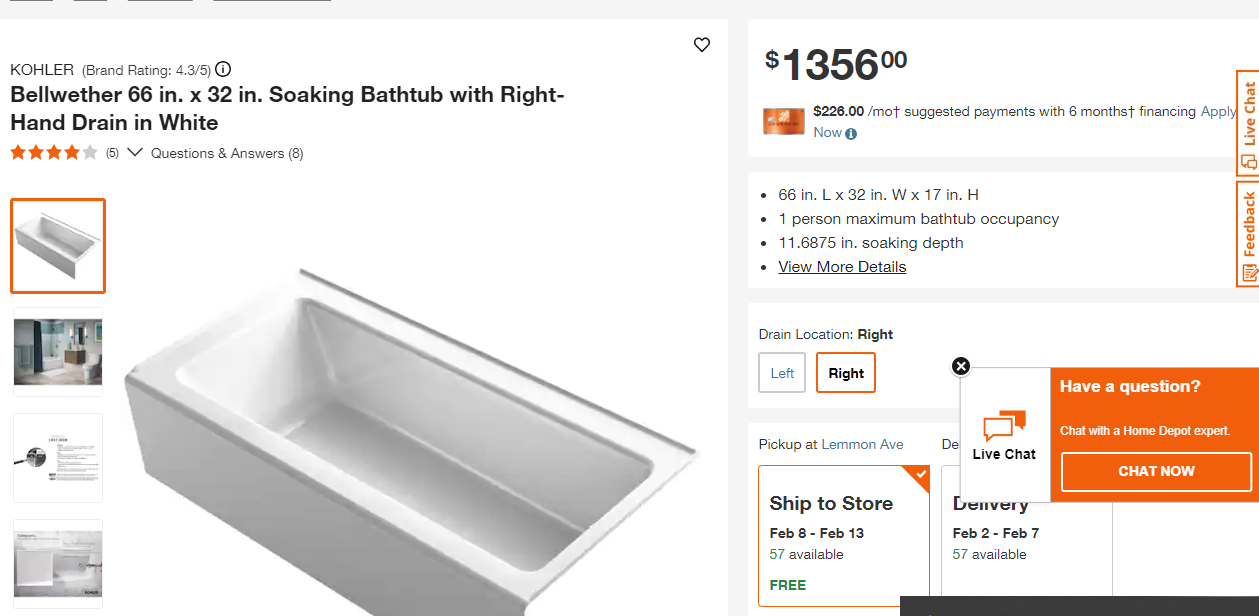The image size is (1259, 616).
Task: View the bathroom scene thumbnail
Action: coord(58,352)
